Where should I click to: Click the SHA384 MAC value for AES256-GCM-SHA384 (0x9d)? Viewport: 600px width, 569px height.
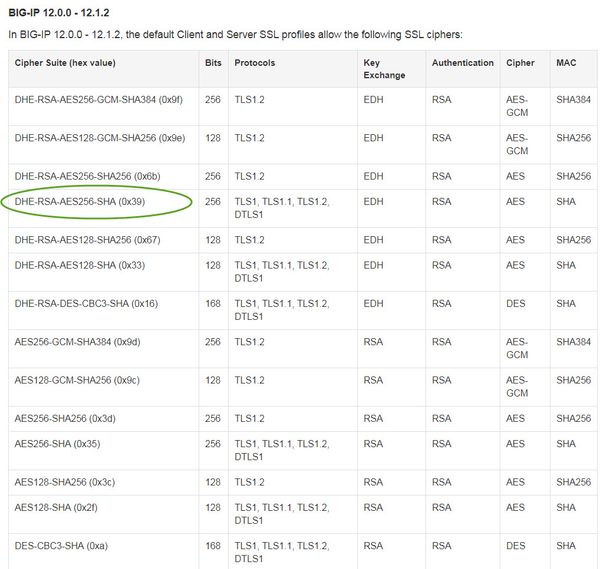[x=574, y=342]
